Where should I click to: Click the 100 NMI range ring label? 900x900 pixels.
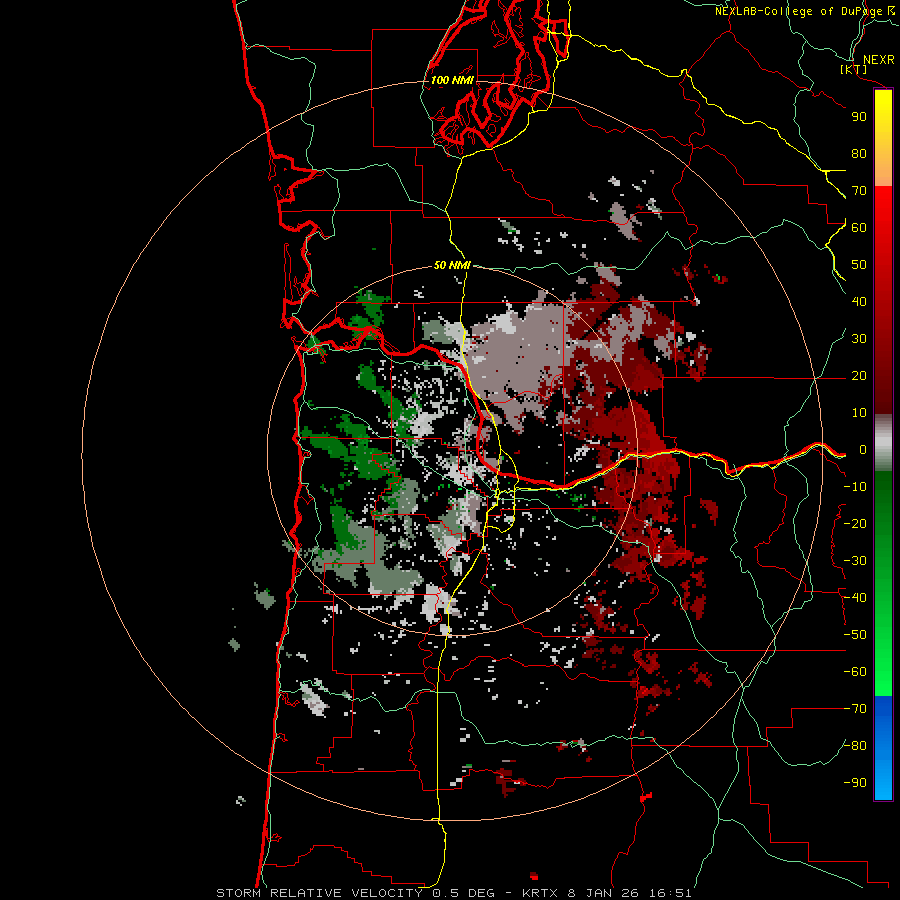[x=452, y=80]
